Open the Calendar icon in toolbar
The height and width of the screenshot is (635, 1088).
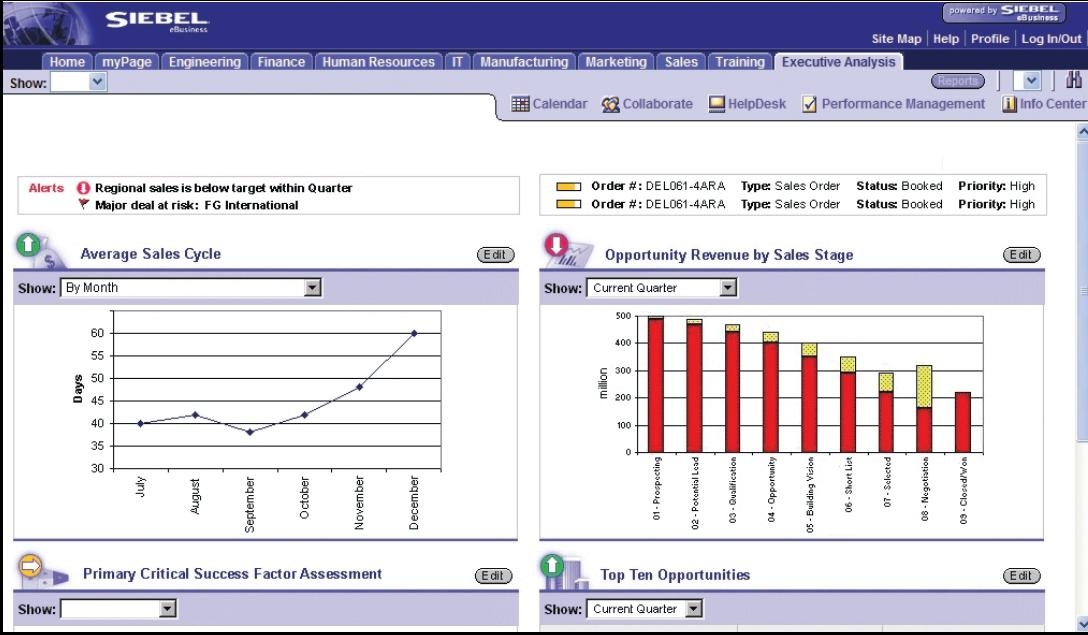pos(520,104)
